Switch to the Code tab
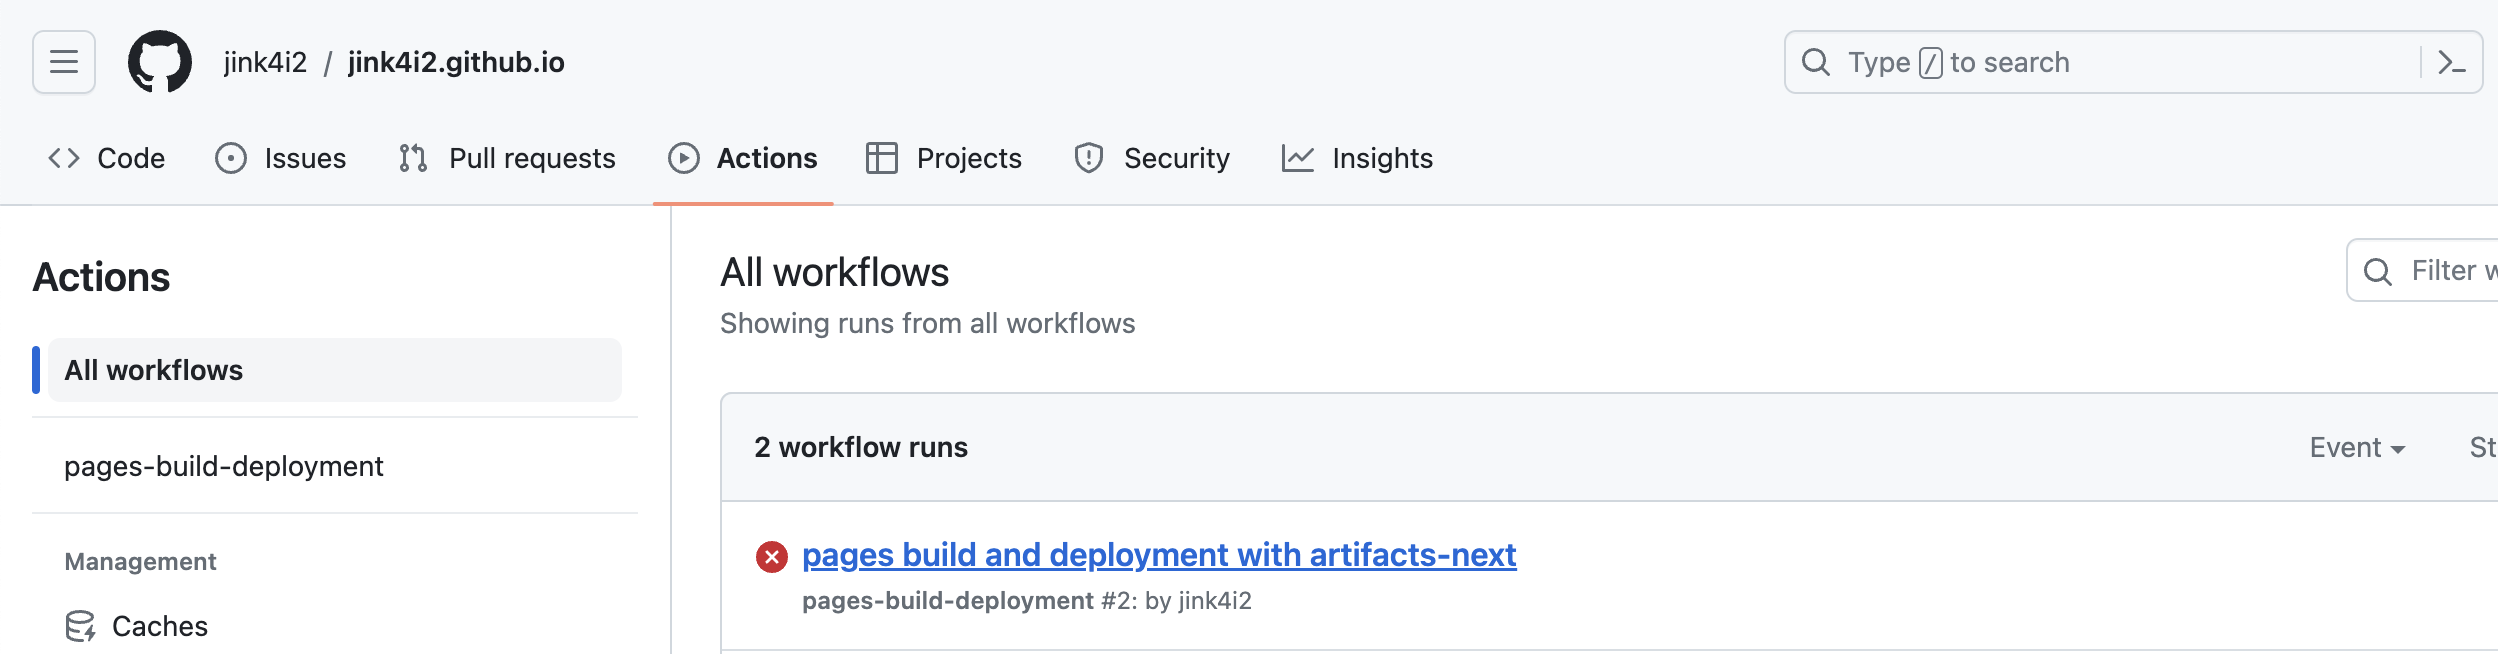 pyautogui.click(x=107, y=158)
